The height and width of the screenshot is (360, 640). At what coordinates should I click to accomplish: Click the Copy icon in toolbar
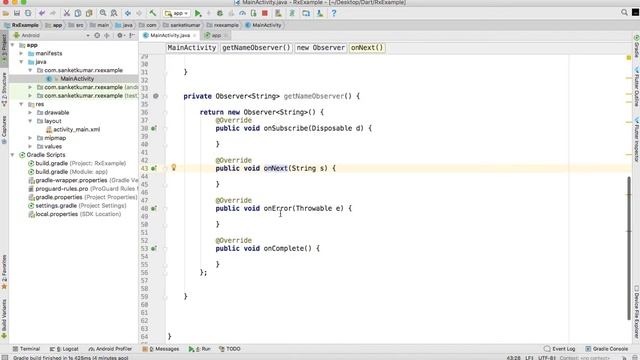pos(78,13)
